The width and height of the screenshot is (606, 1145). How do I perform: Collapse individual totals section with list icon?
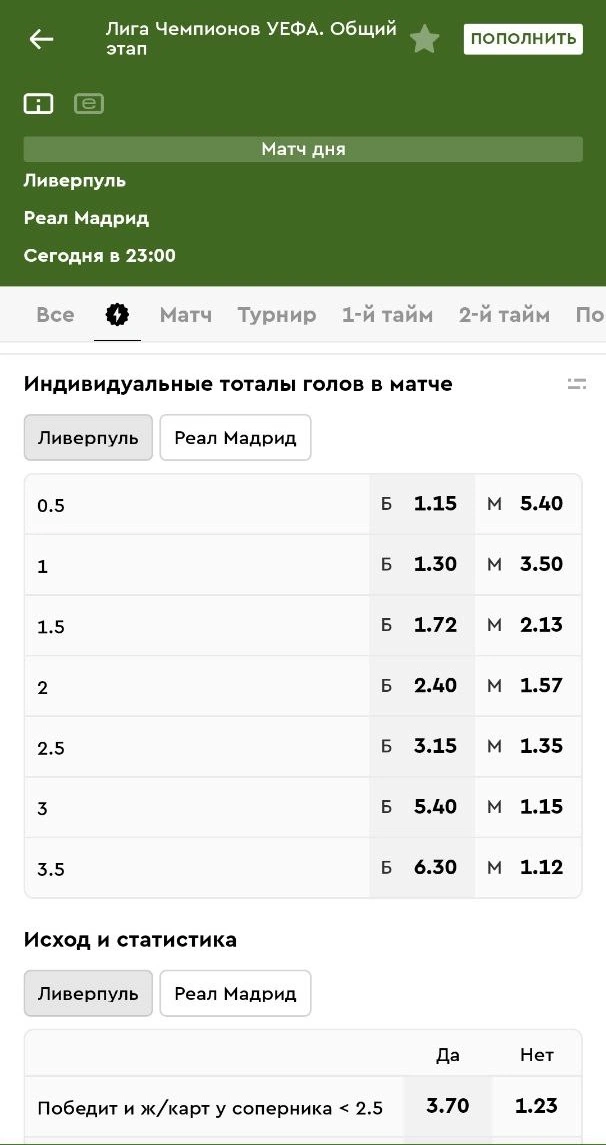point(576,384)
